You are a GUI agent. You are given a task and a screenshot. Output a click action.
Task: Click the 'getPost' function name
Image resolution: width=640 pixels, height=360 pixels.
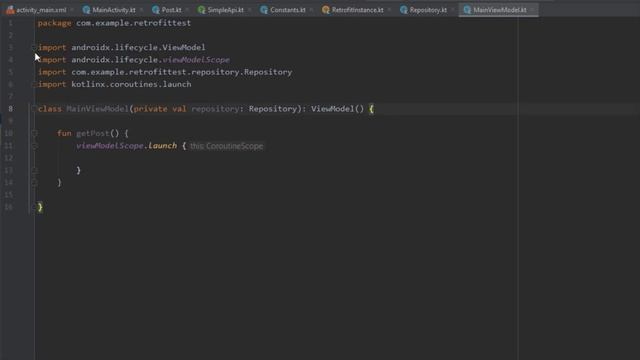pyautogui.click(x=93, y=133)
